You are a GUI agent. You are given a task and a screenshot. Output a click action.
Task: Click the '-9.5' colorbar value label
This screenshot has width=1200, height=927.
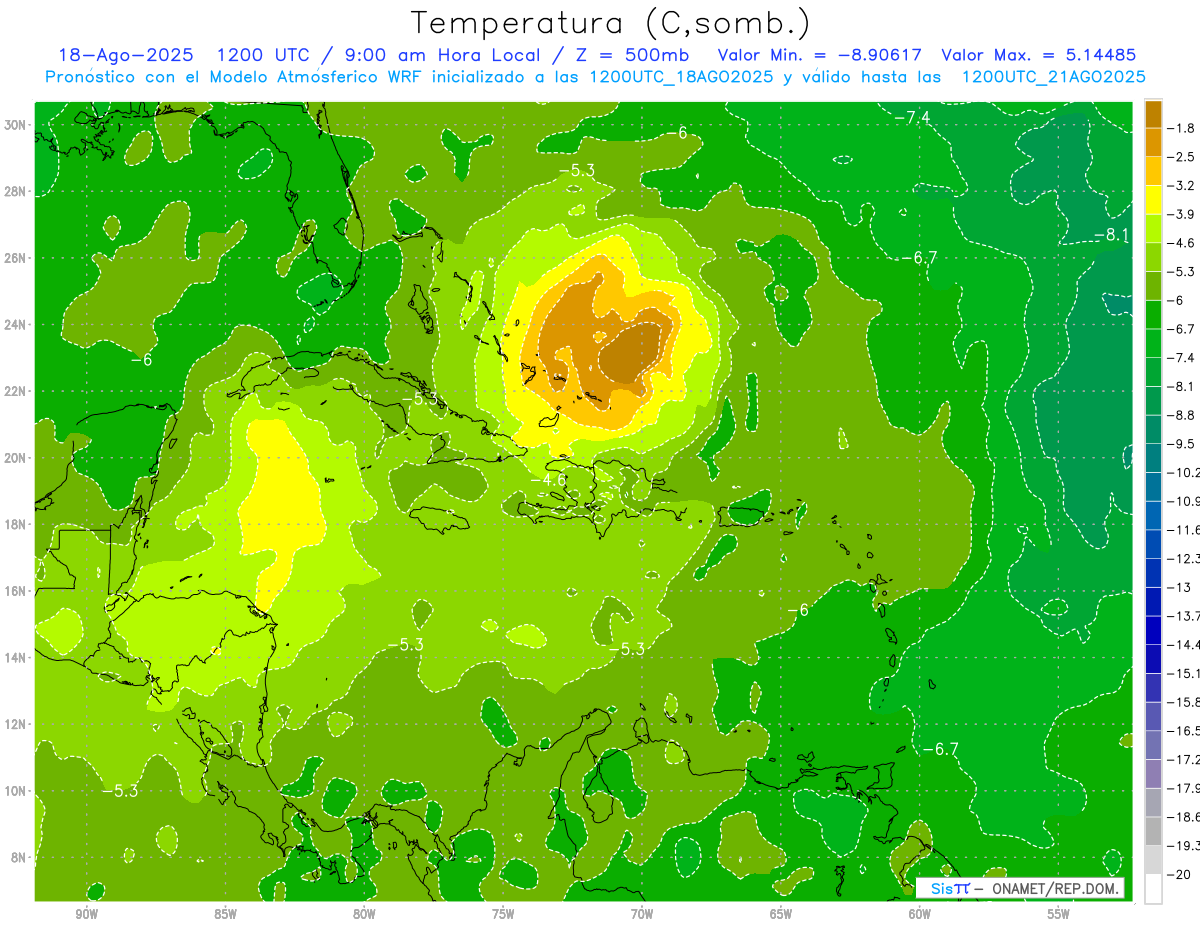[1183, 443]
